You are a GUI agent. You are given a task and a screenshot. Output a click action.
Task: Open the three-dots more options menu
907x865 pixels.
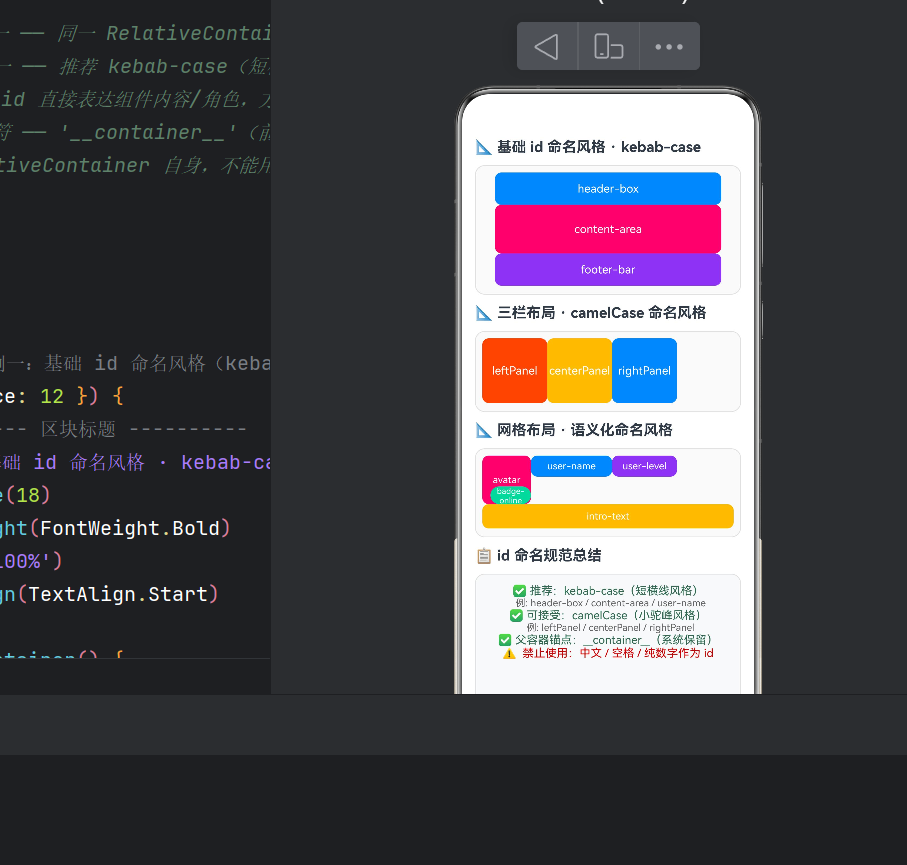pos(669,46)
